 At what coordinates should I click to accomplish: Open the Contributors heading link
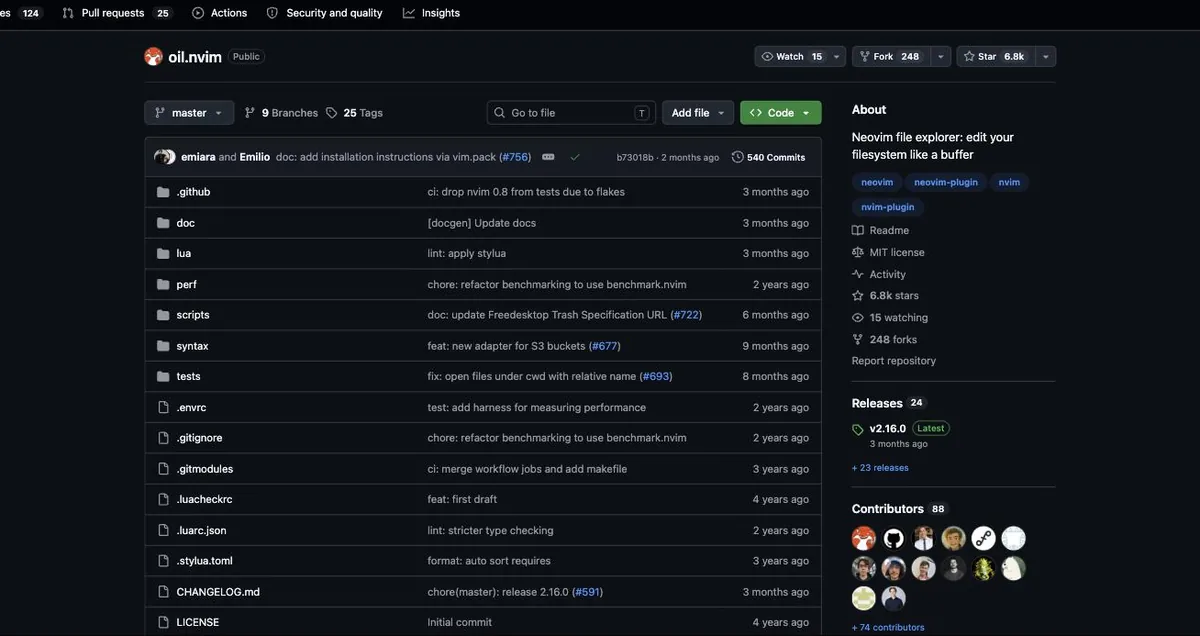(888, 509)
